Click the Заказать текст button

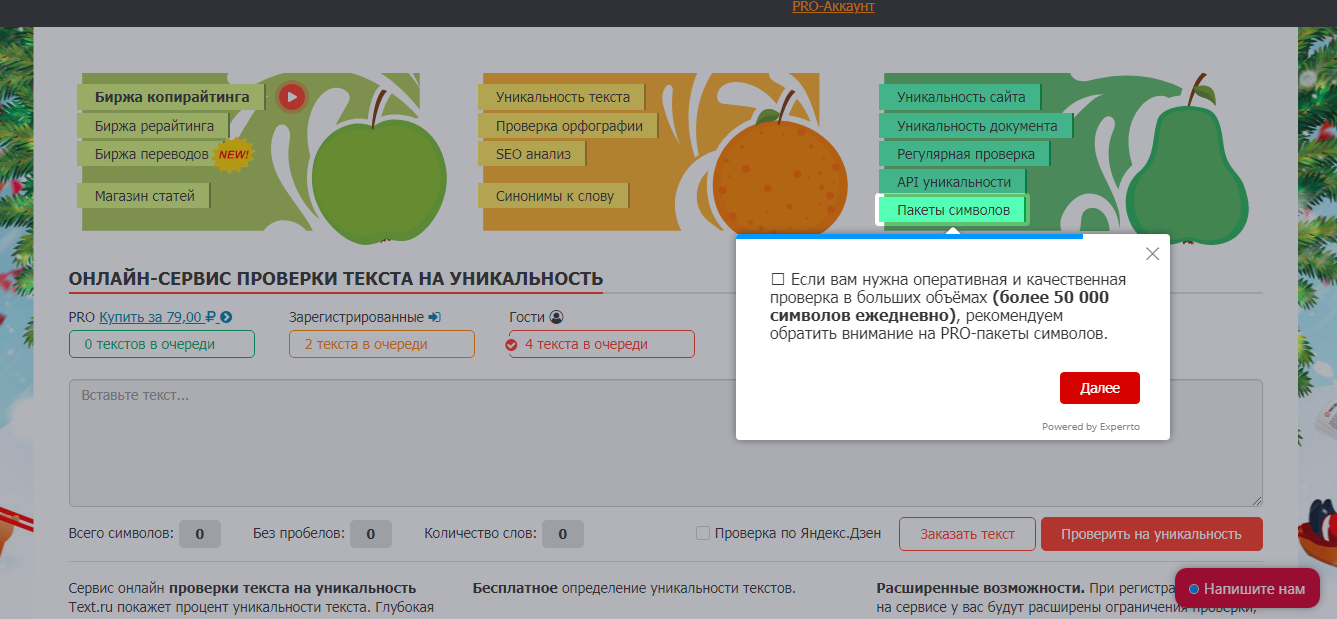(967, 534)
